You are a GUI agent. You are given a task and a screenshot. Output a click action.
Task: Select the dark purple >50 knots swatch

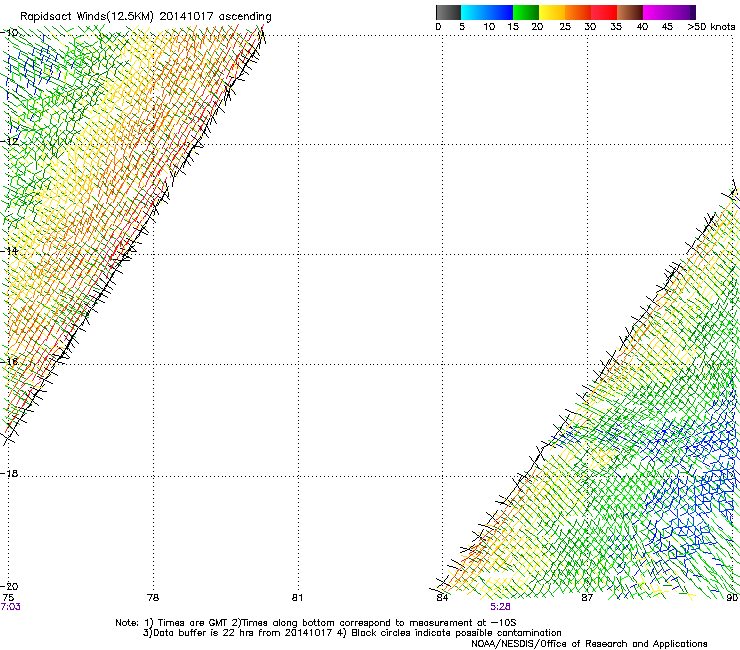coord(693,12)
